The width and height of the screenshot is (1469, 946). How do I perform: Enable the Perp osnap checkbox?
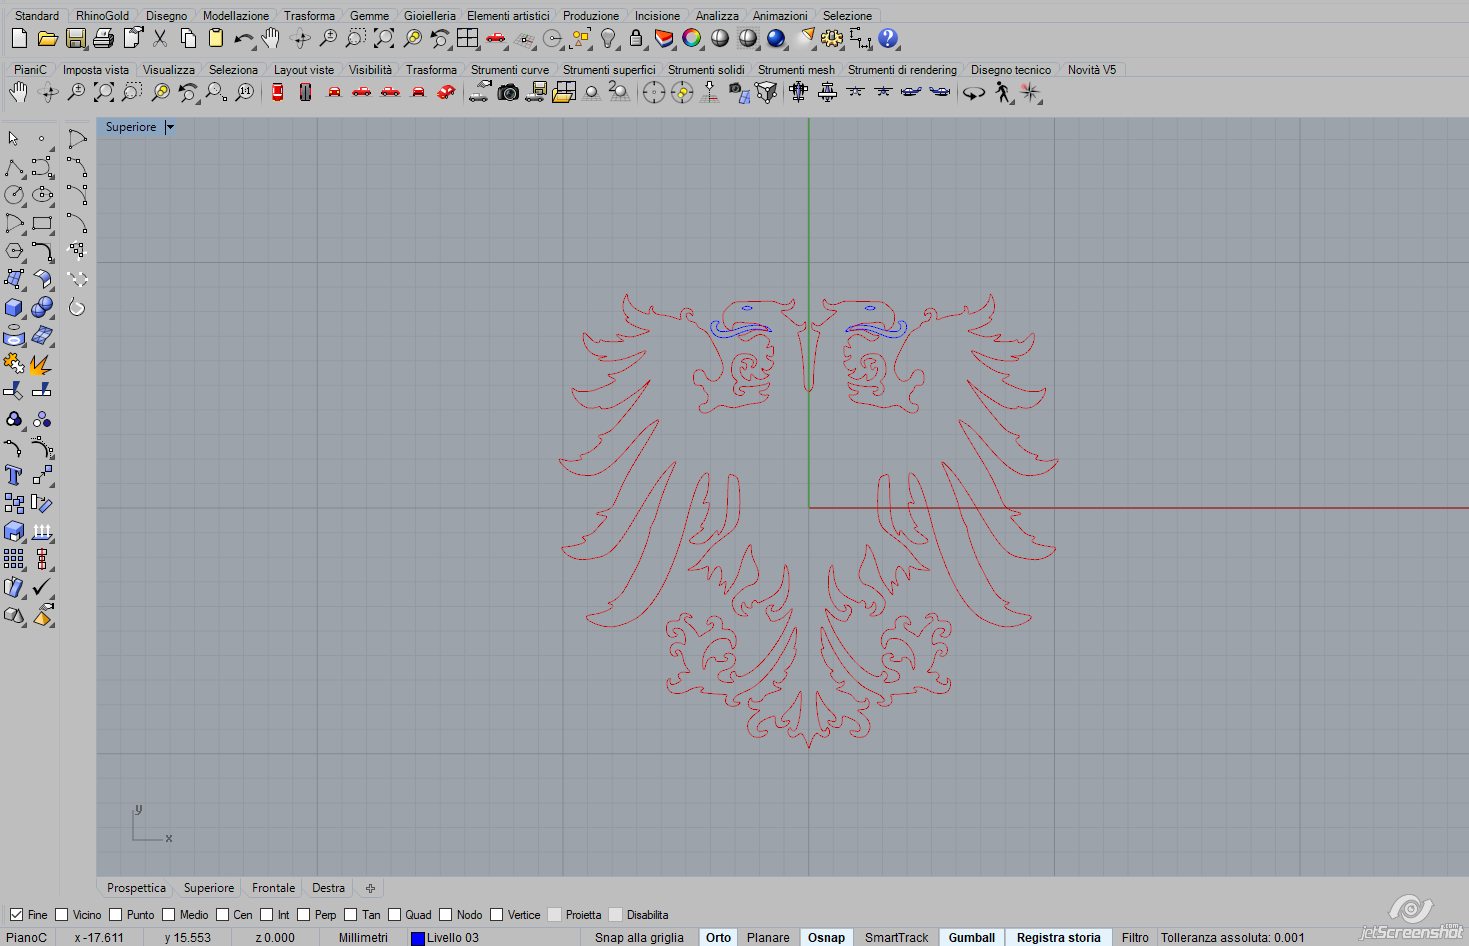[x=303, y=915]
